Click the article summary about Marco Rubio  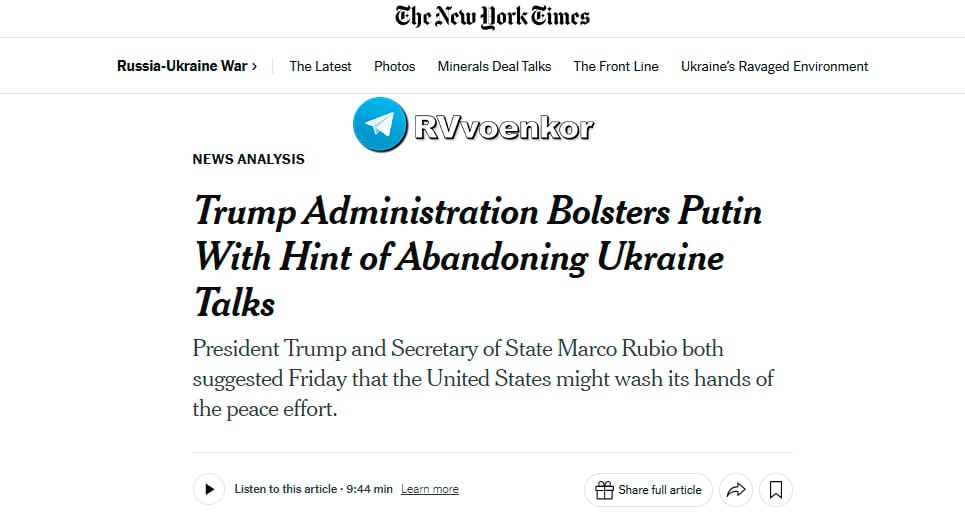483,379
